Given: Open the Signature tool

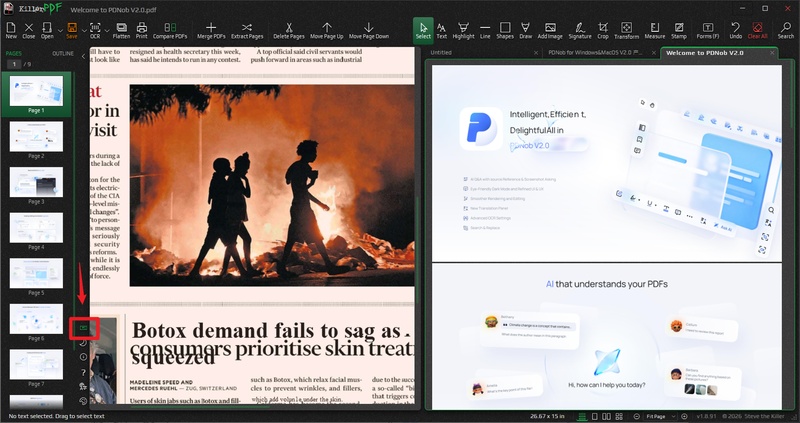Looking at the screenshot, I should point(580,30).
